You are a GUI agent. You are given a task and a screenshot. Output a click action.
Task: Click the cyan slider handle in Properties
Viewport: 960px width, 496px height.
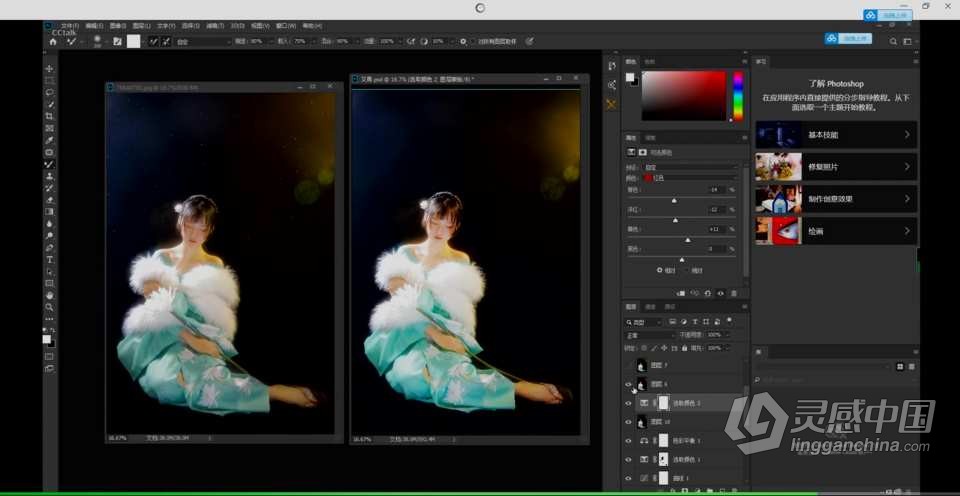point(674,201)
